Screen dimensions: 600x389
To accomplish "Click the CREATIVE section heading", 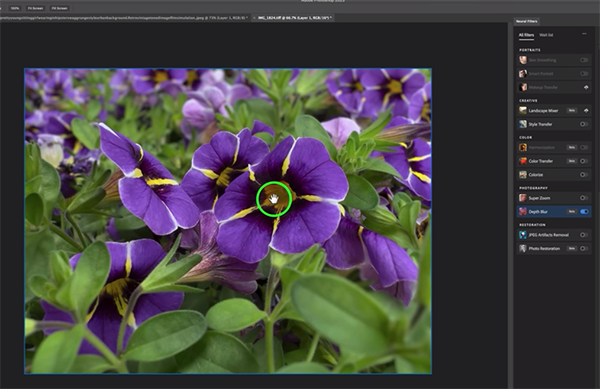I will (x=528, y=101).
